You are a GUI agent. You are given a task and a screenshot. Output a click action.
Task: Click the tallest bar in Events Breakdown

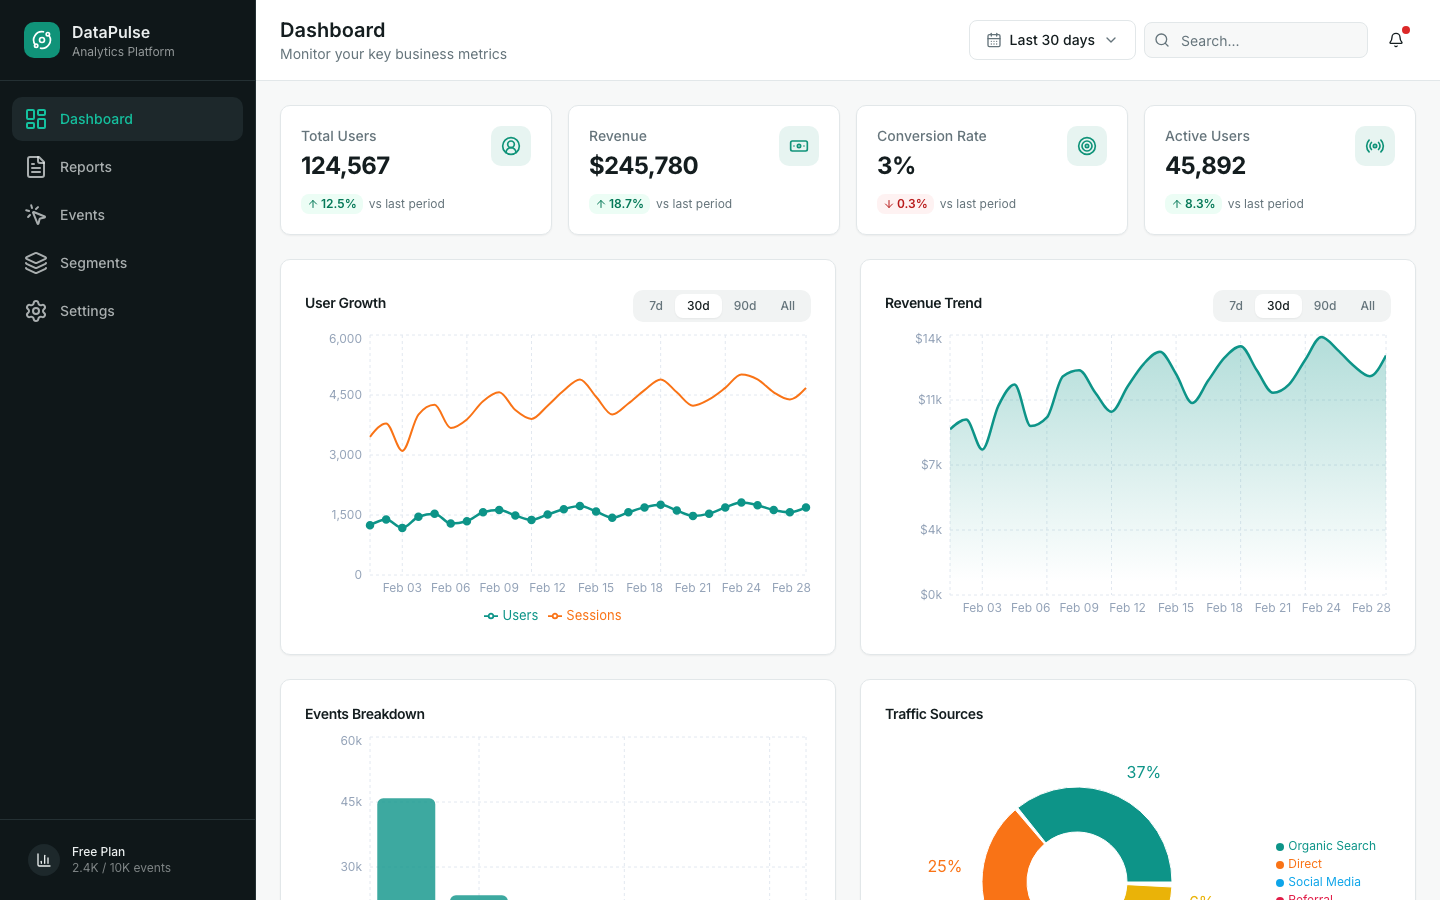(x=406, y=849)
